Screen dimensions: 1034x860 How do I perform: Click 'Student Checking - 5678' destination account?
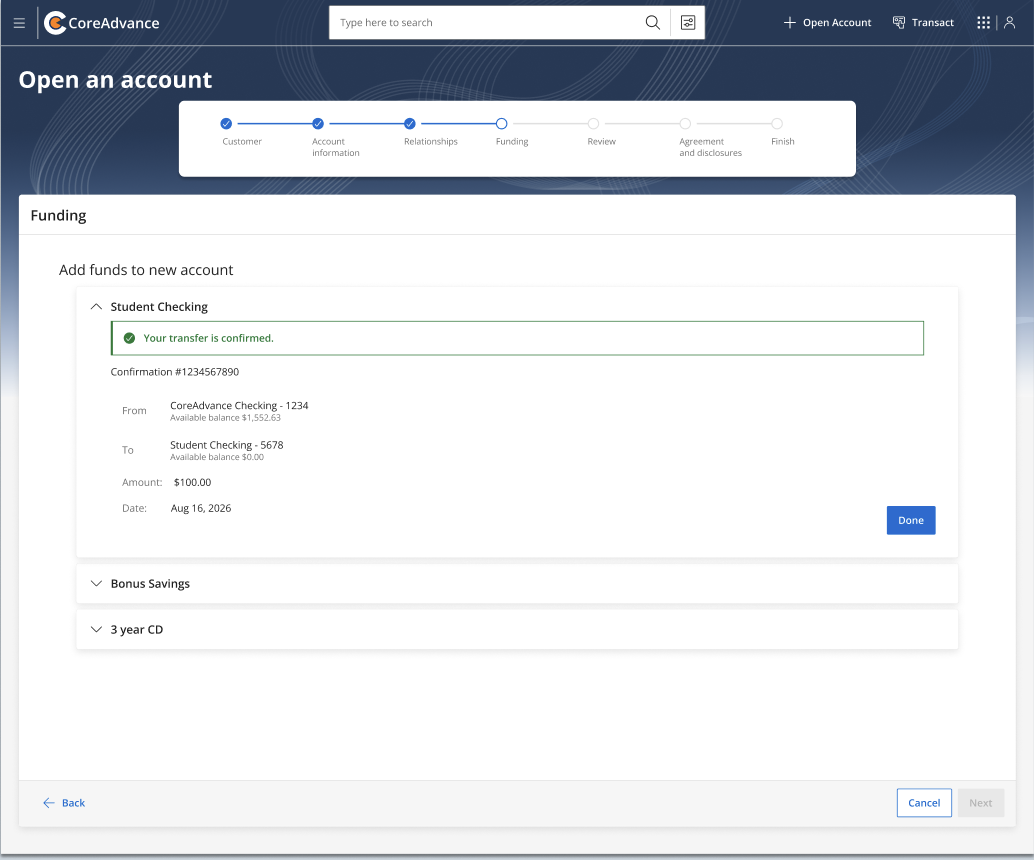(227, 445)
